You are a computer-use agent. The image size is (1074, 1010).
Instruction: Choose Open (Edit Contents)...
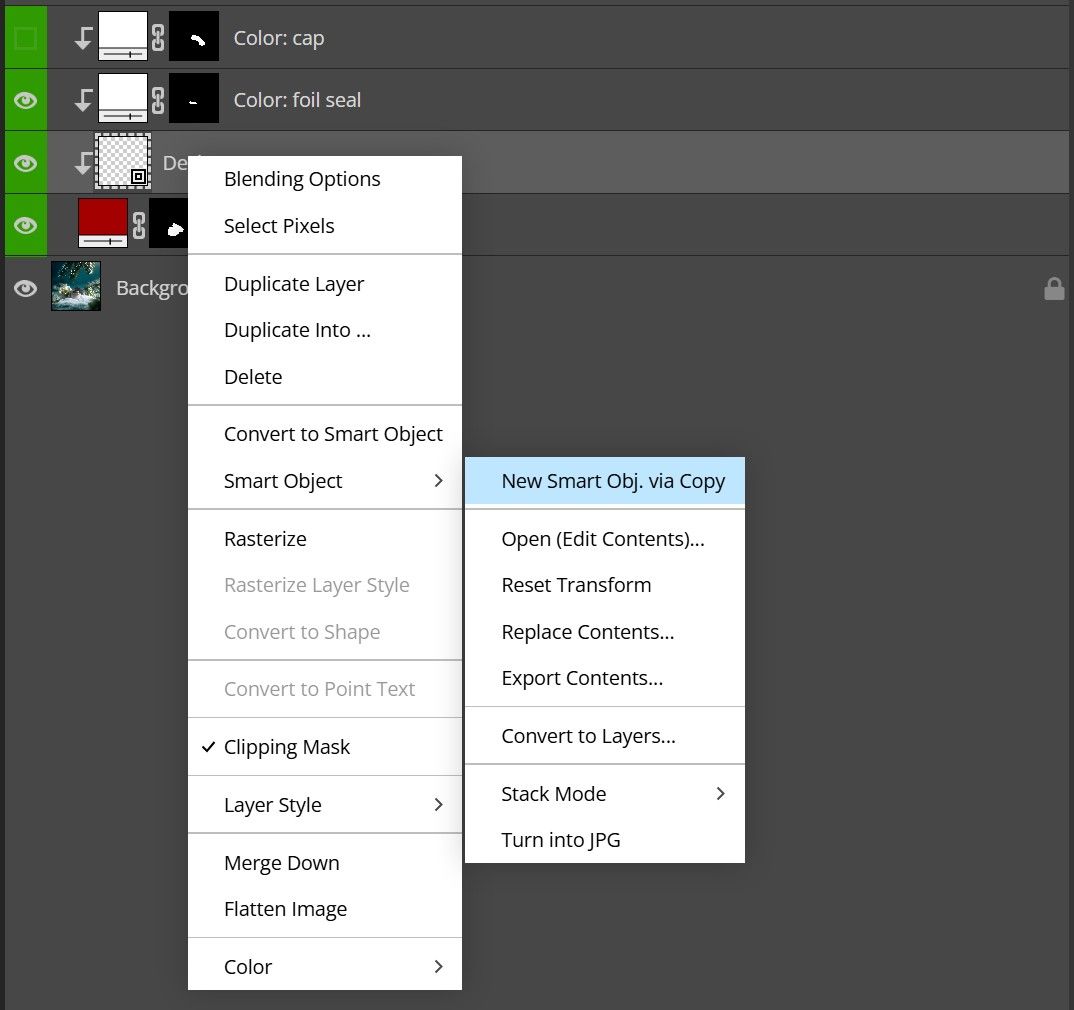[x=605, y=539]
